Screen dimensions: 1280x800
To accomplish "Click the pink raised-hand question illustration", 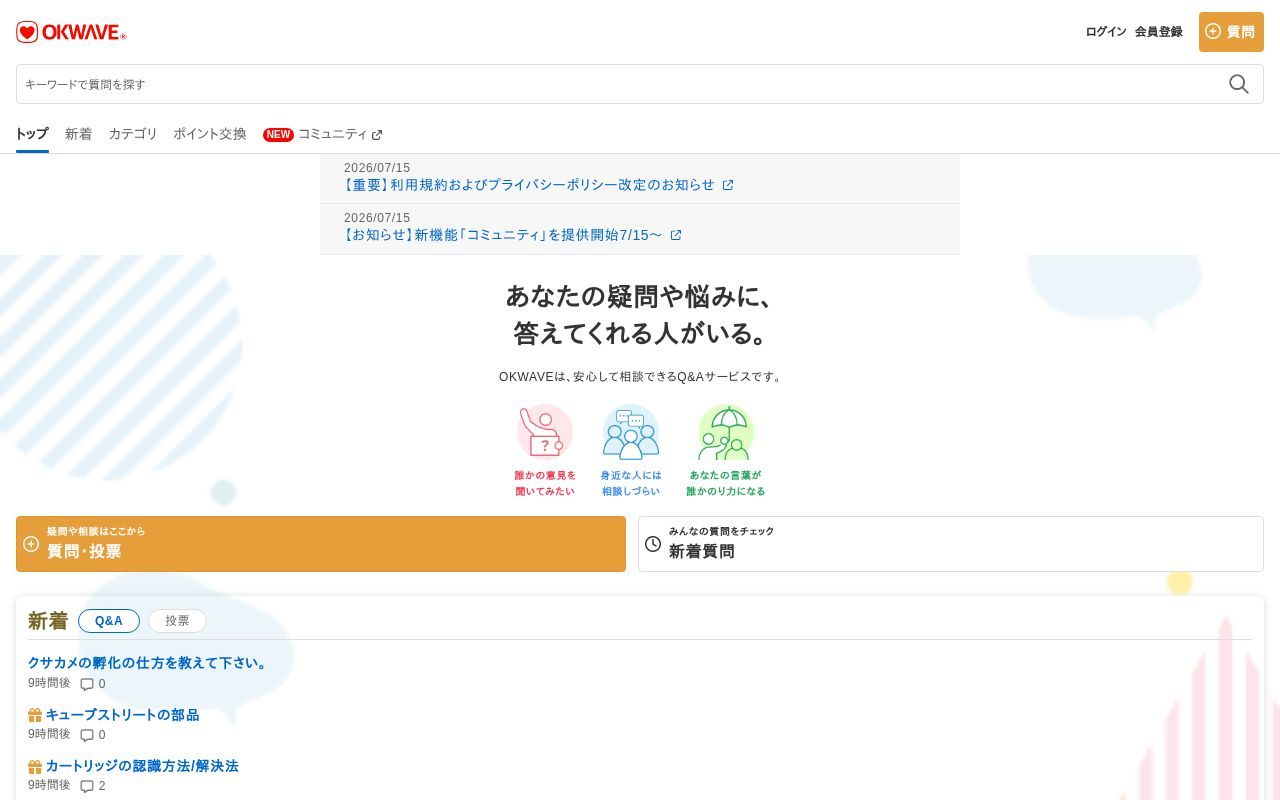I will pos(545,432).
